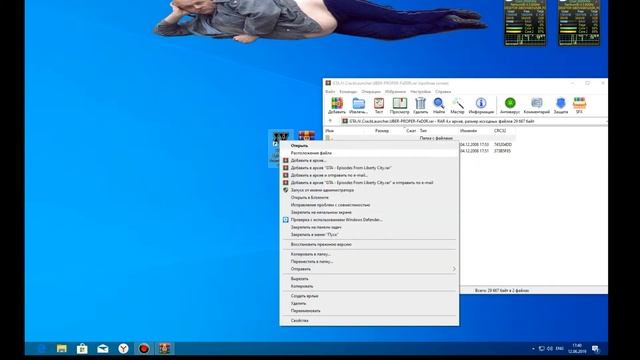The width and height of the screenshot is (640, 360).
Task: Open the Настройки menu in WinRAR
Action: click(420, 91)
